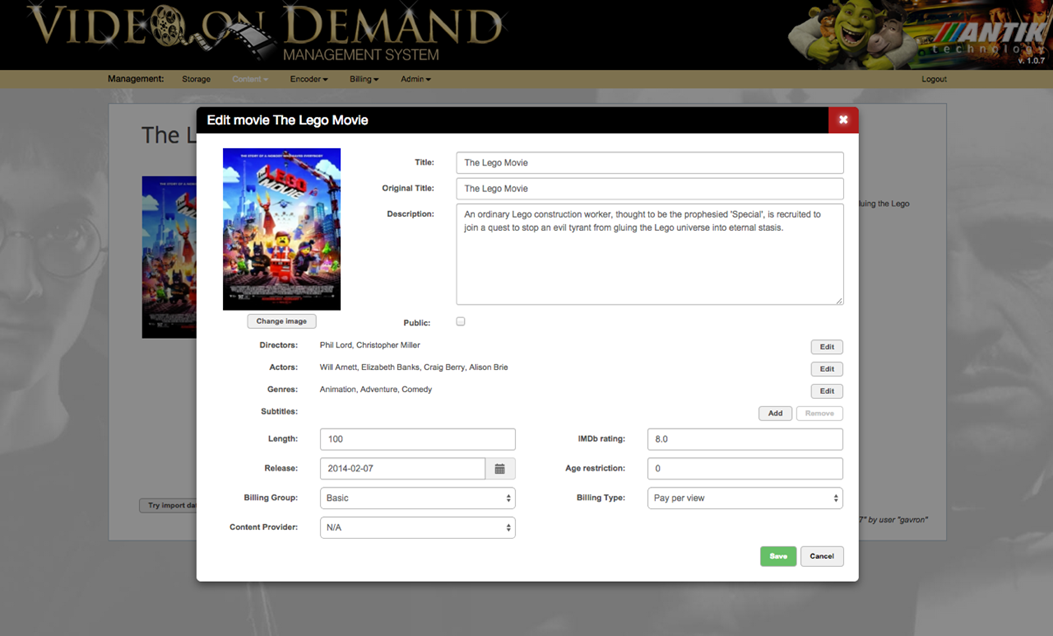Image resolution: width=1053 pixels, height=636 pixels.
Task: Go to Storage management
Action: (x=196, y=79)
